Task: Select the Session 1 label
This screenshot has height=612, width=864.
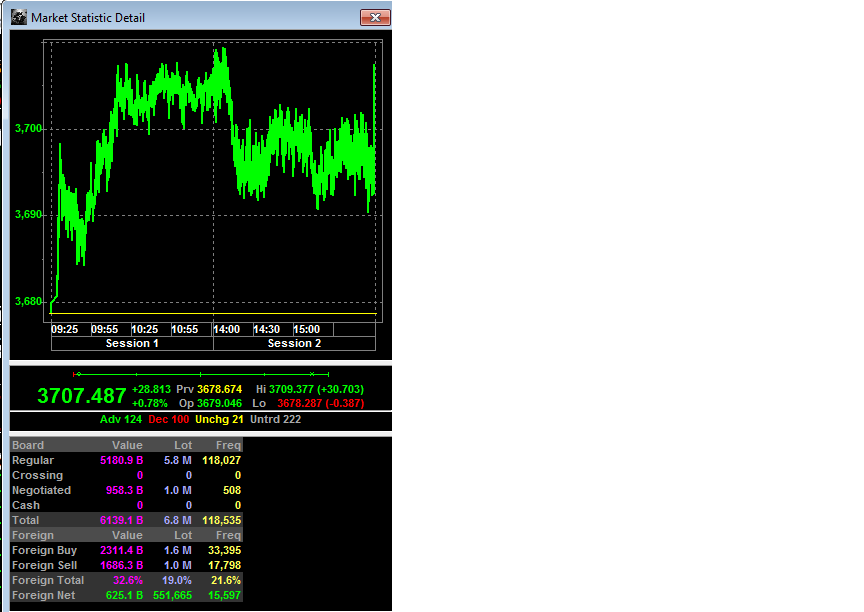Action: [x=132, y=343]
